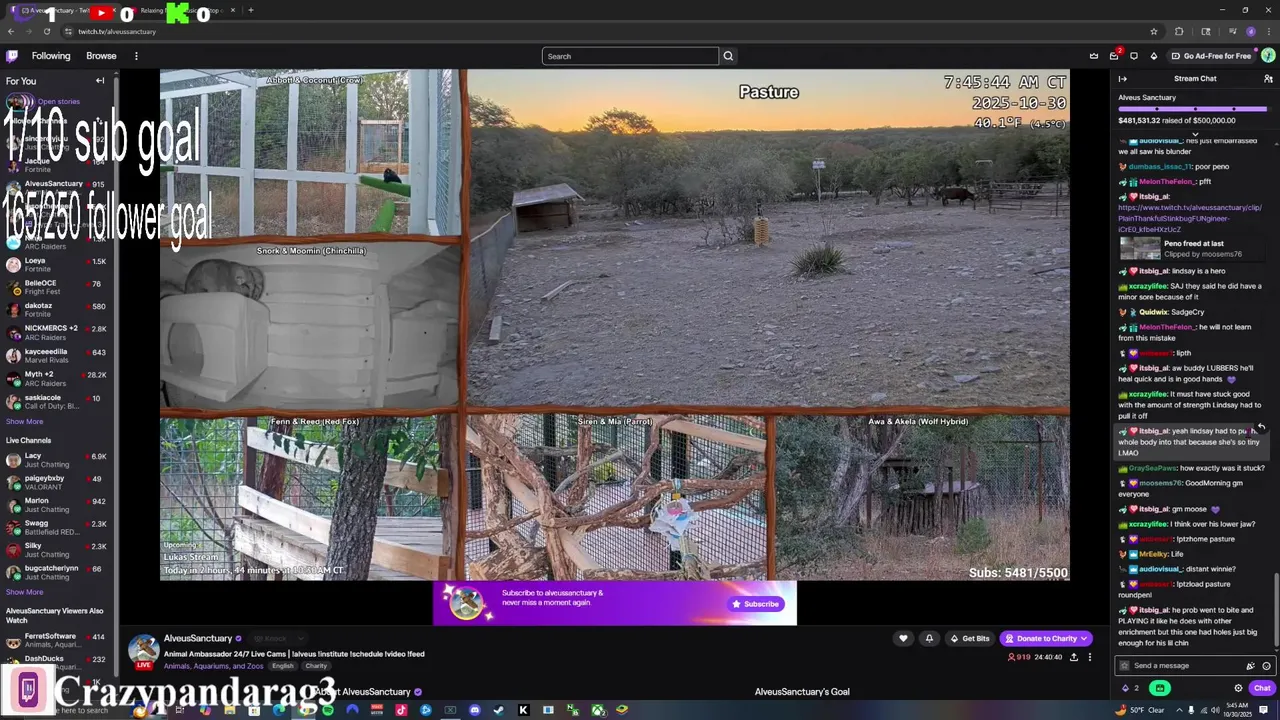Open the Browse tab
Screen dimensions: 1280x720
(x=101, y=56)
